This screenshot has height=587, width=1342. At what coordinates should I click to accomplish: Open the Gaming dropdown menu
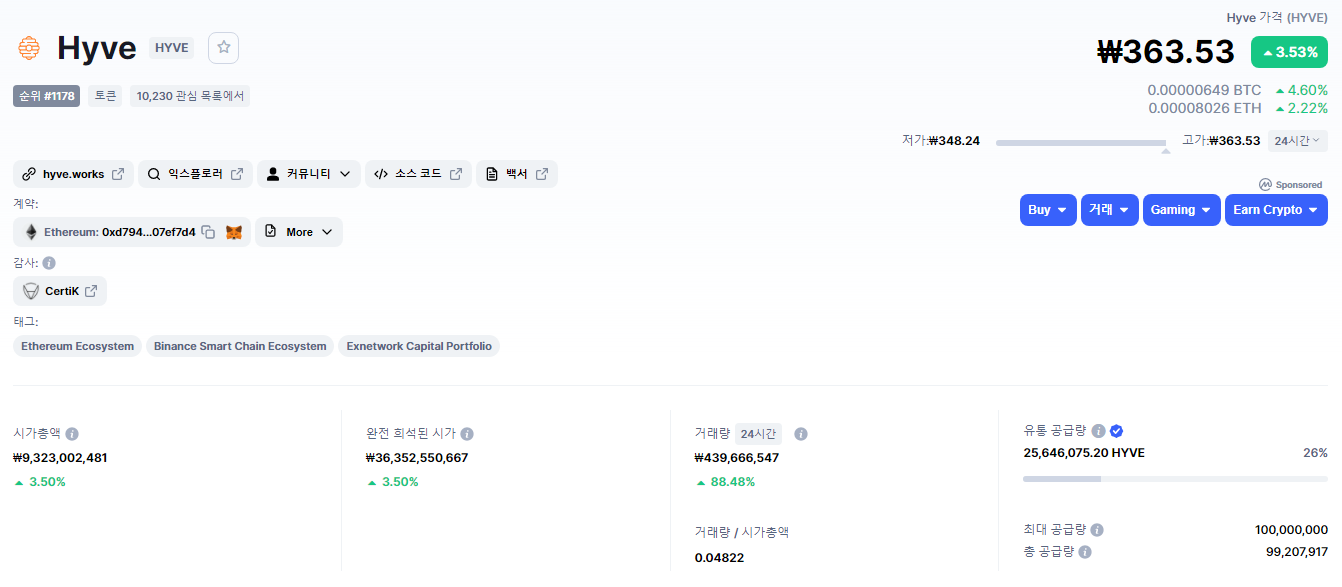click(x=1181, y=210)
